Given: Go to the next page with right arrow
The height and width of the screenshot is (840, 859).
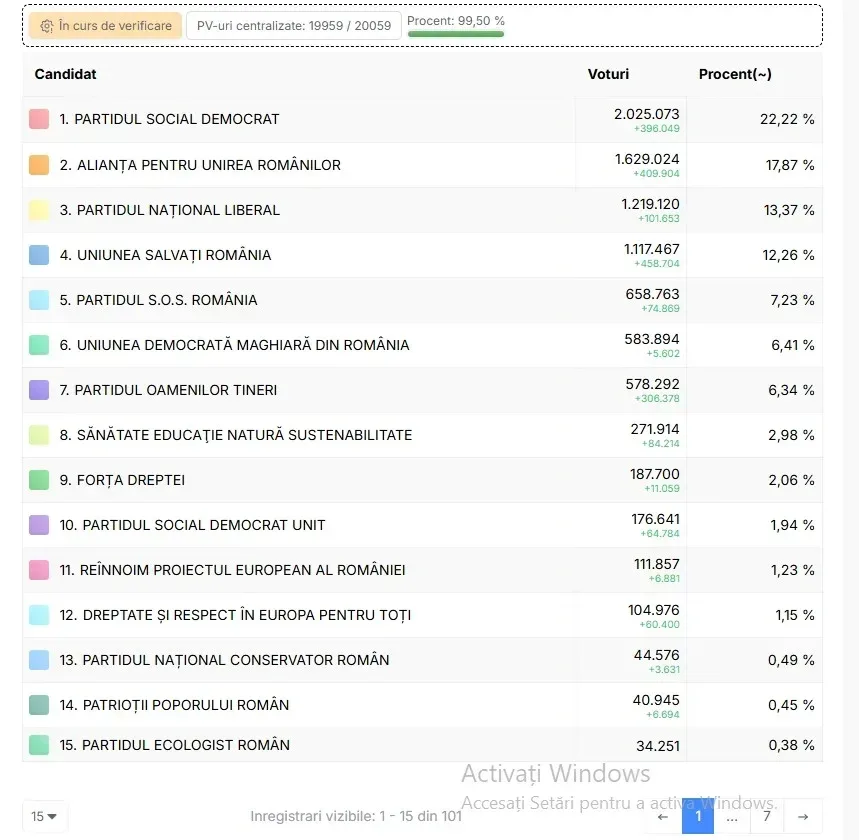Looking at the screenshot, I should click(x=803, y=817).
